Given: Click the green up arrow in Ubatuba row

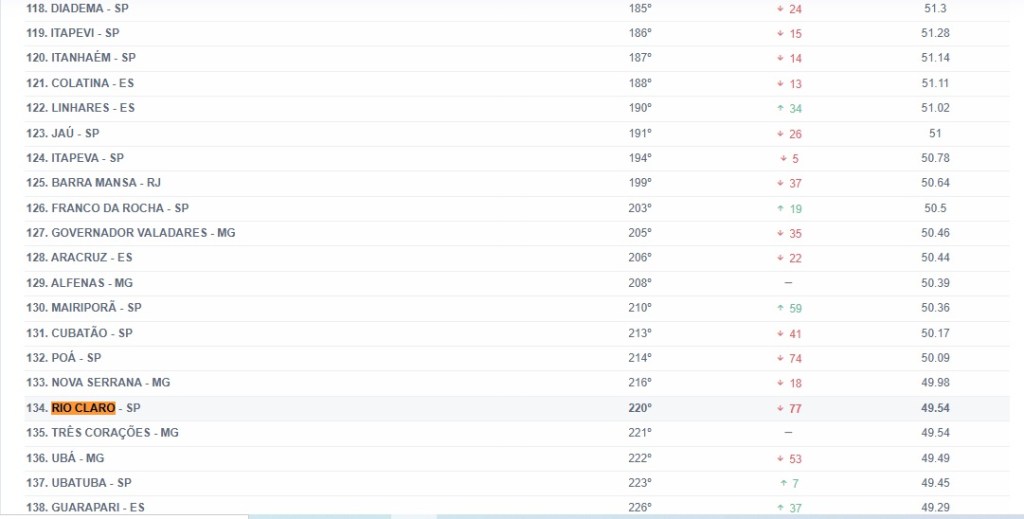Looking at the screenshot, I should pos(783,483).
